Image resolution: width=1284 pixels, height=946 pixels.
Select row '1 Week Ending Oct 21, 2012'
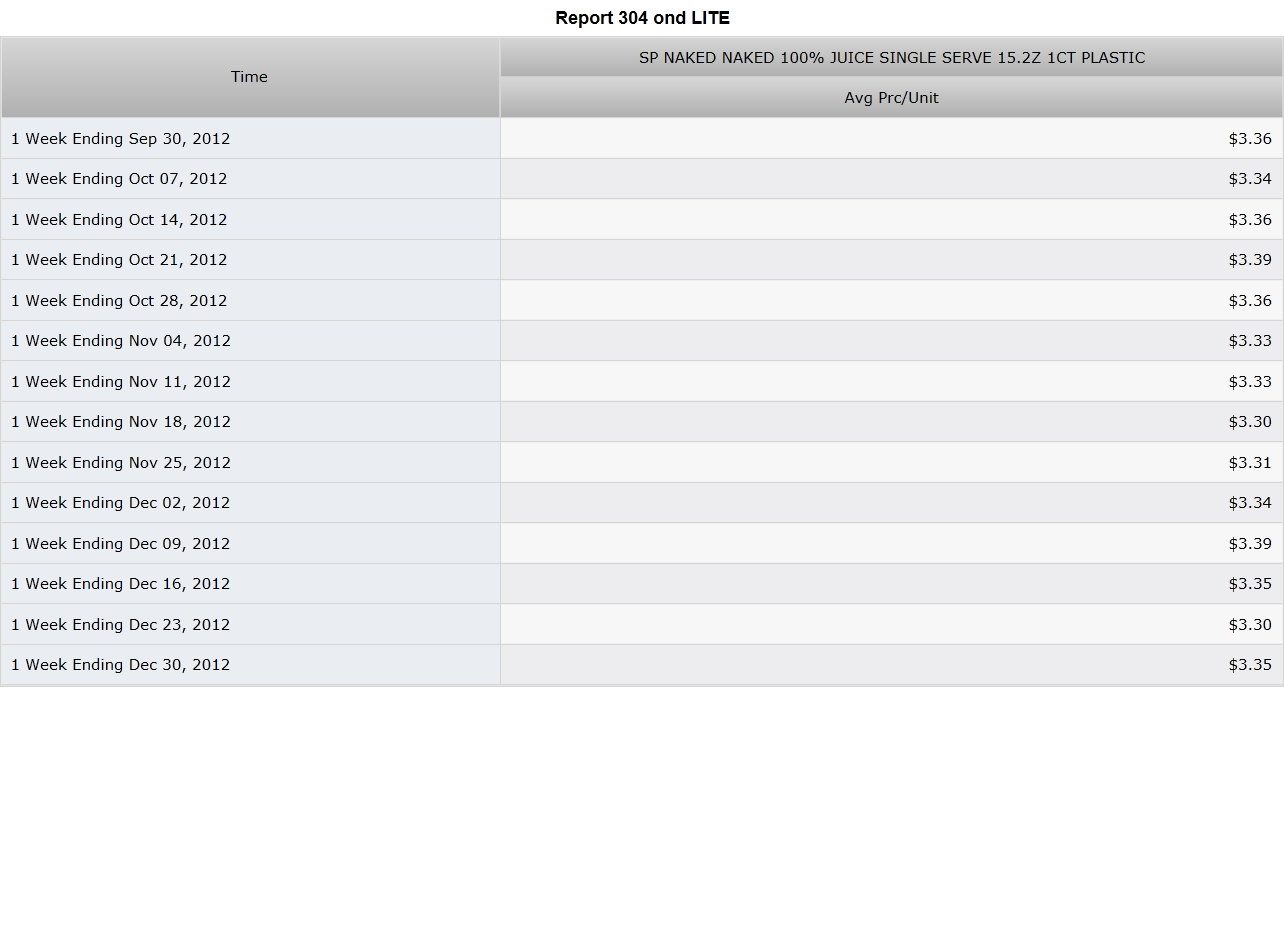642,260
